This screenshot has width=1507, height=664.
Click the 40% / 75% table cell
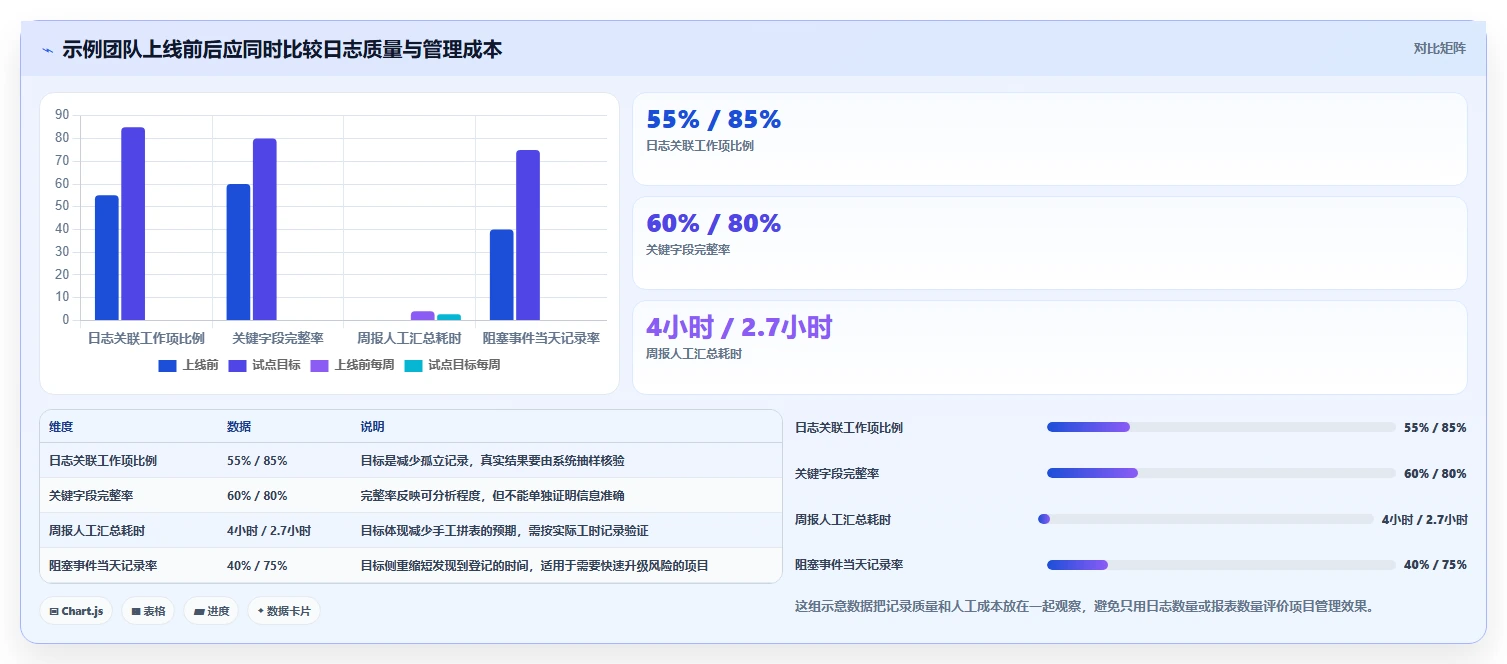pos(257,566)
